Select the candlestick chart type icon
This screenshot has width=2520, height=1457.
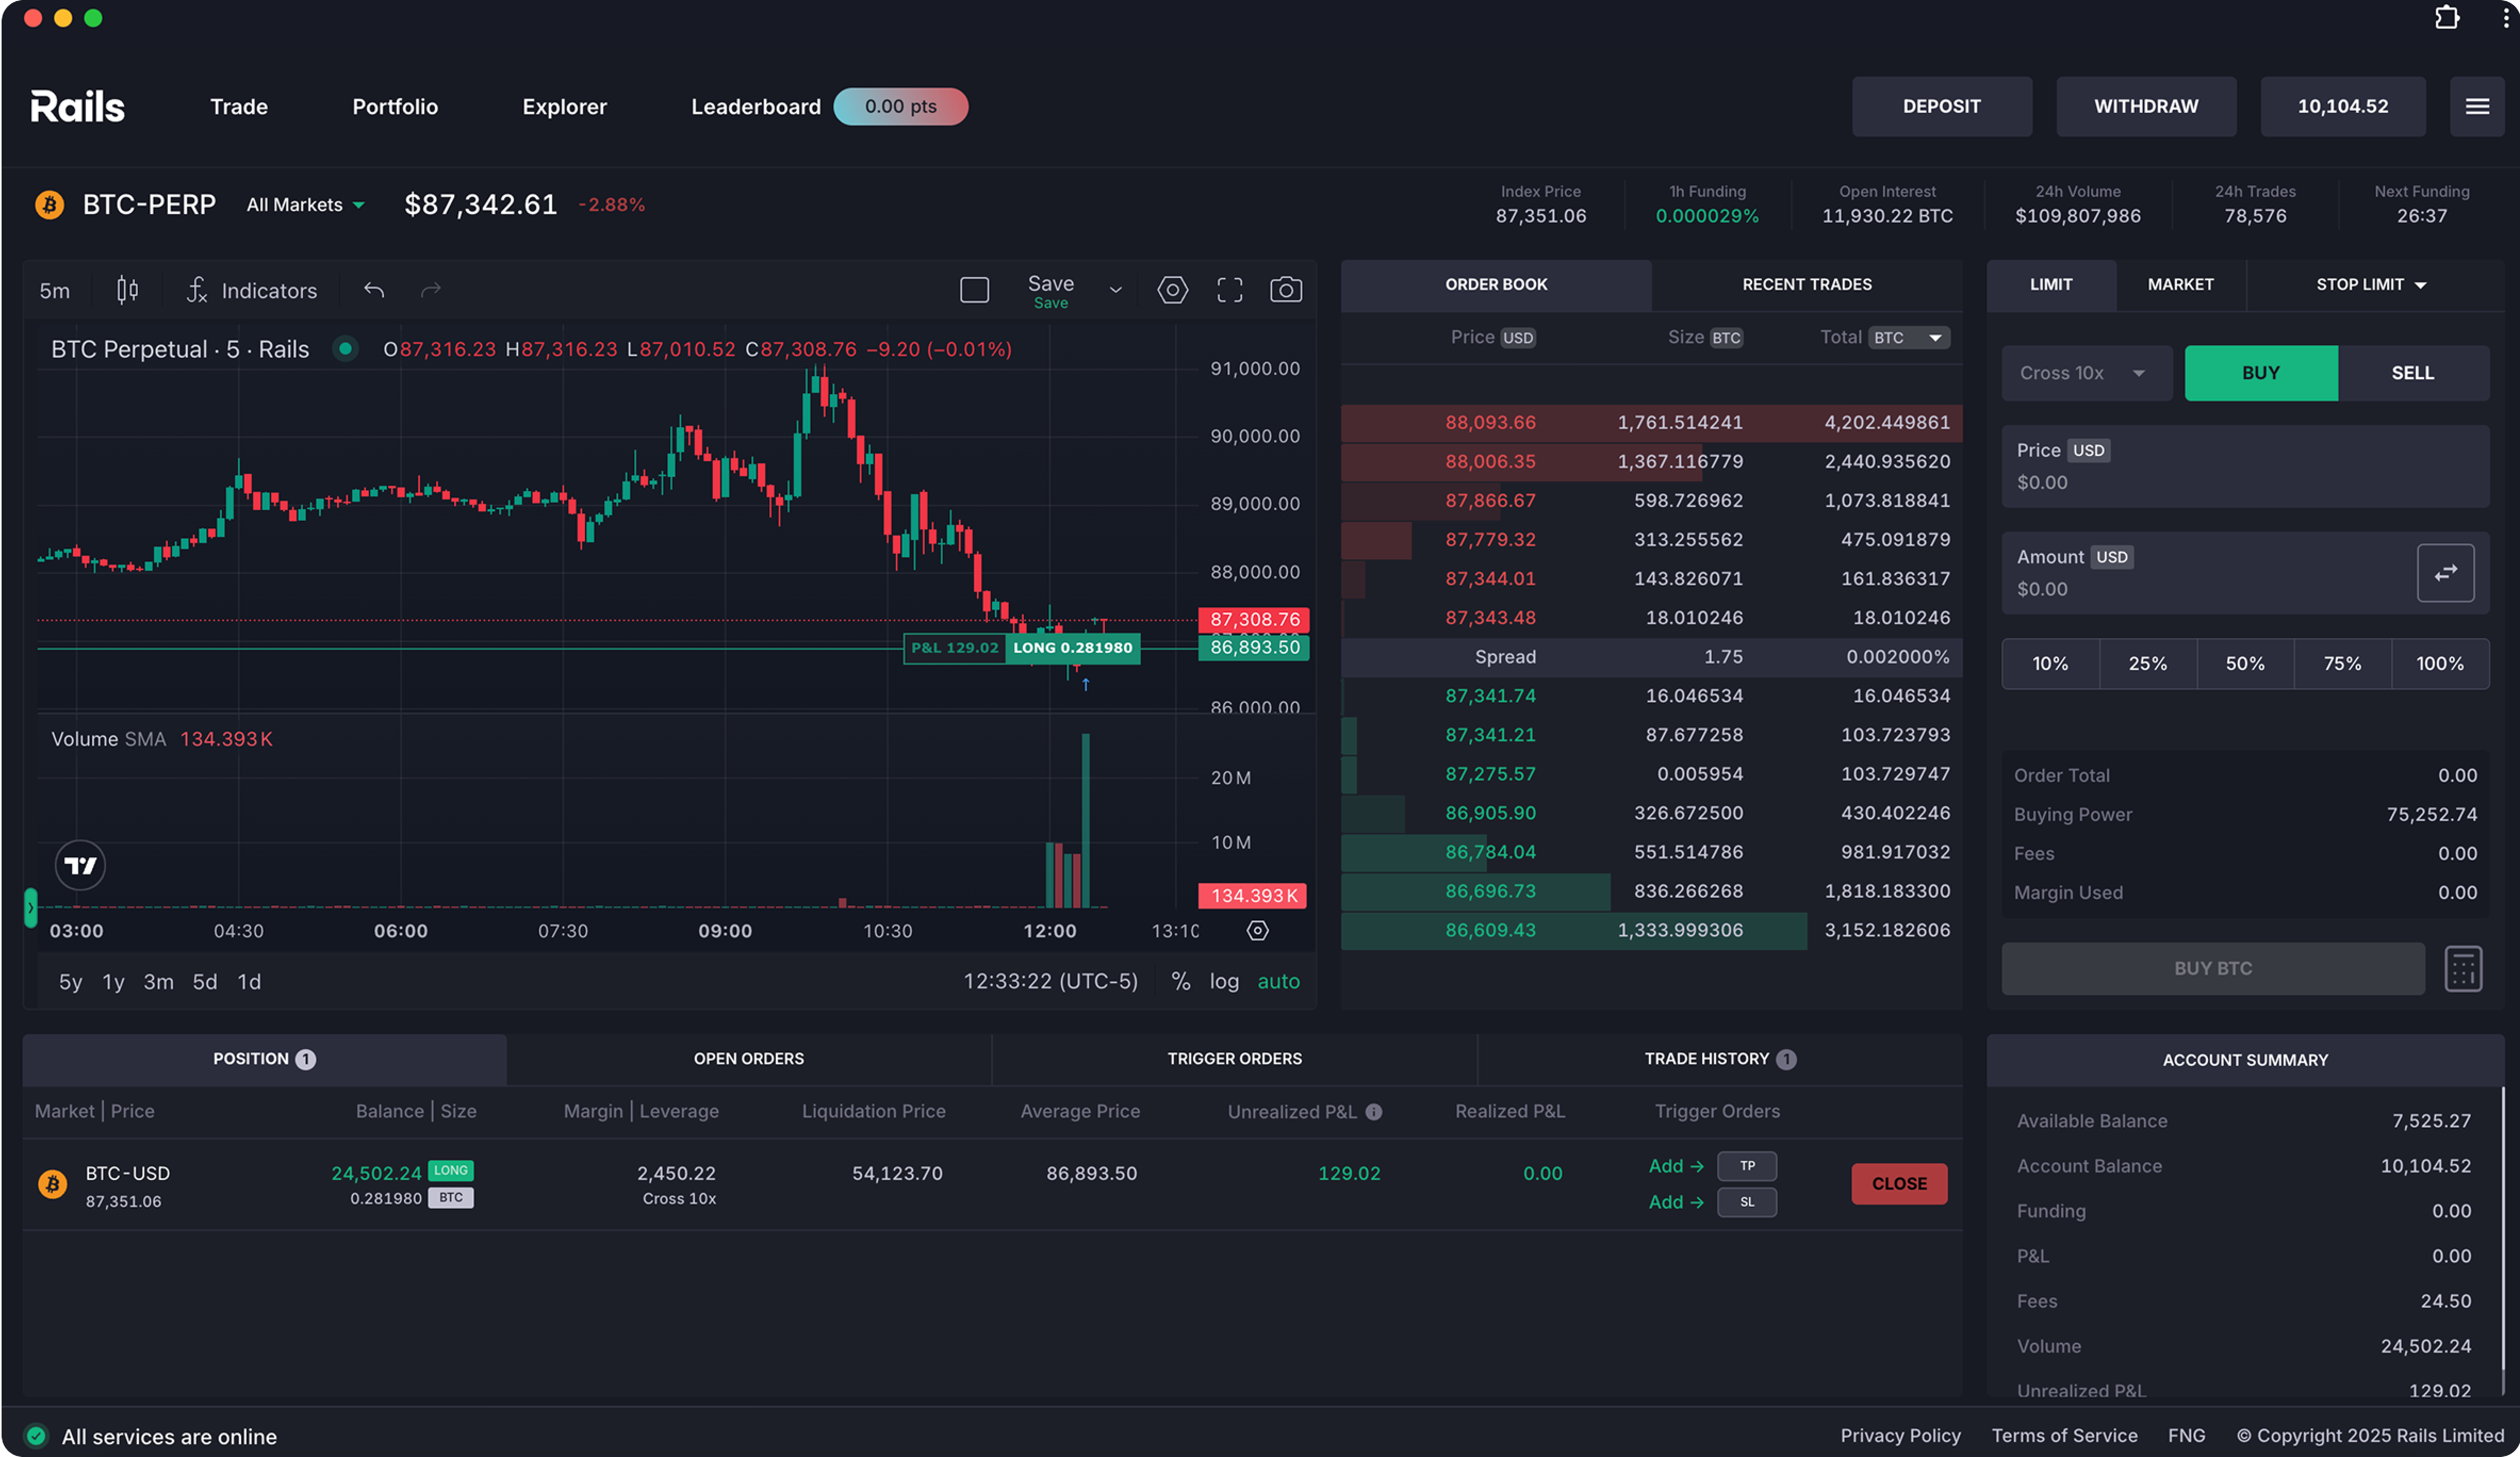click(126, 290)
